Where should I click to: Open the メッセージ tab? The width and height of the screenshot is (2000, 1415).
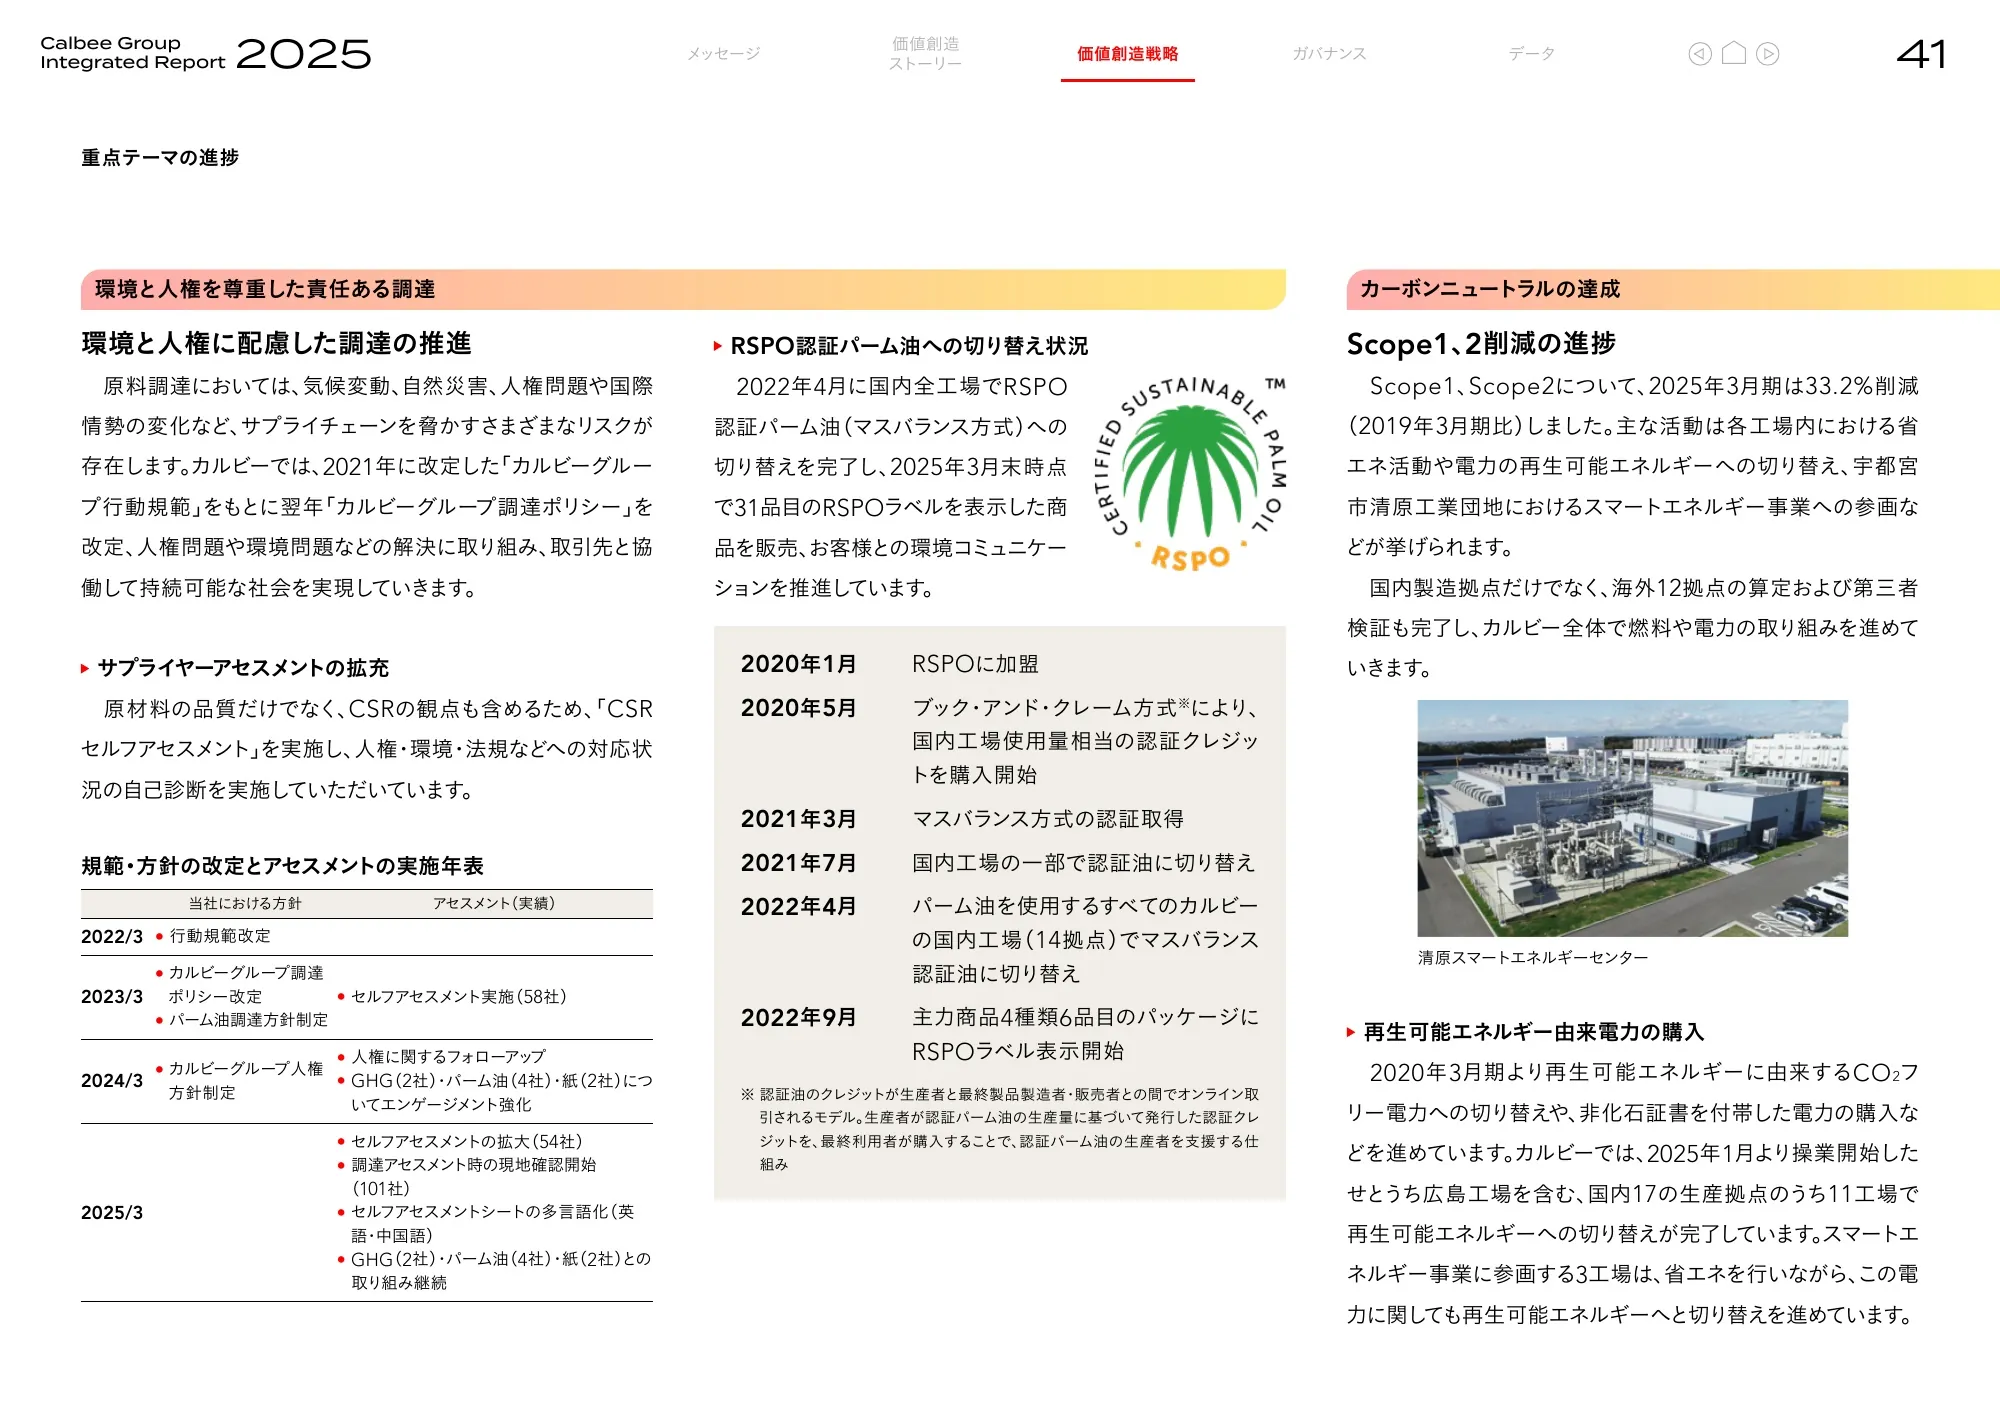723,54
